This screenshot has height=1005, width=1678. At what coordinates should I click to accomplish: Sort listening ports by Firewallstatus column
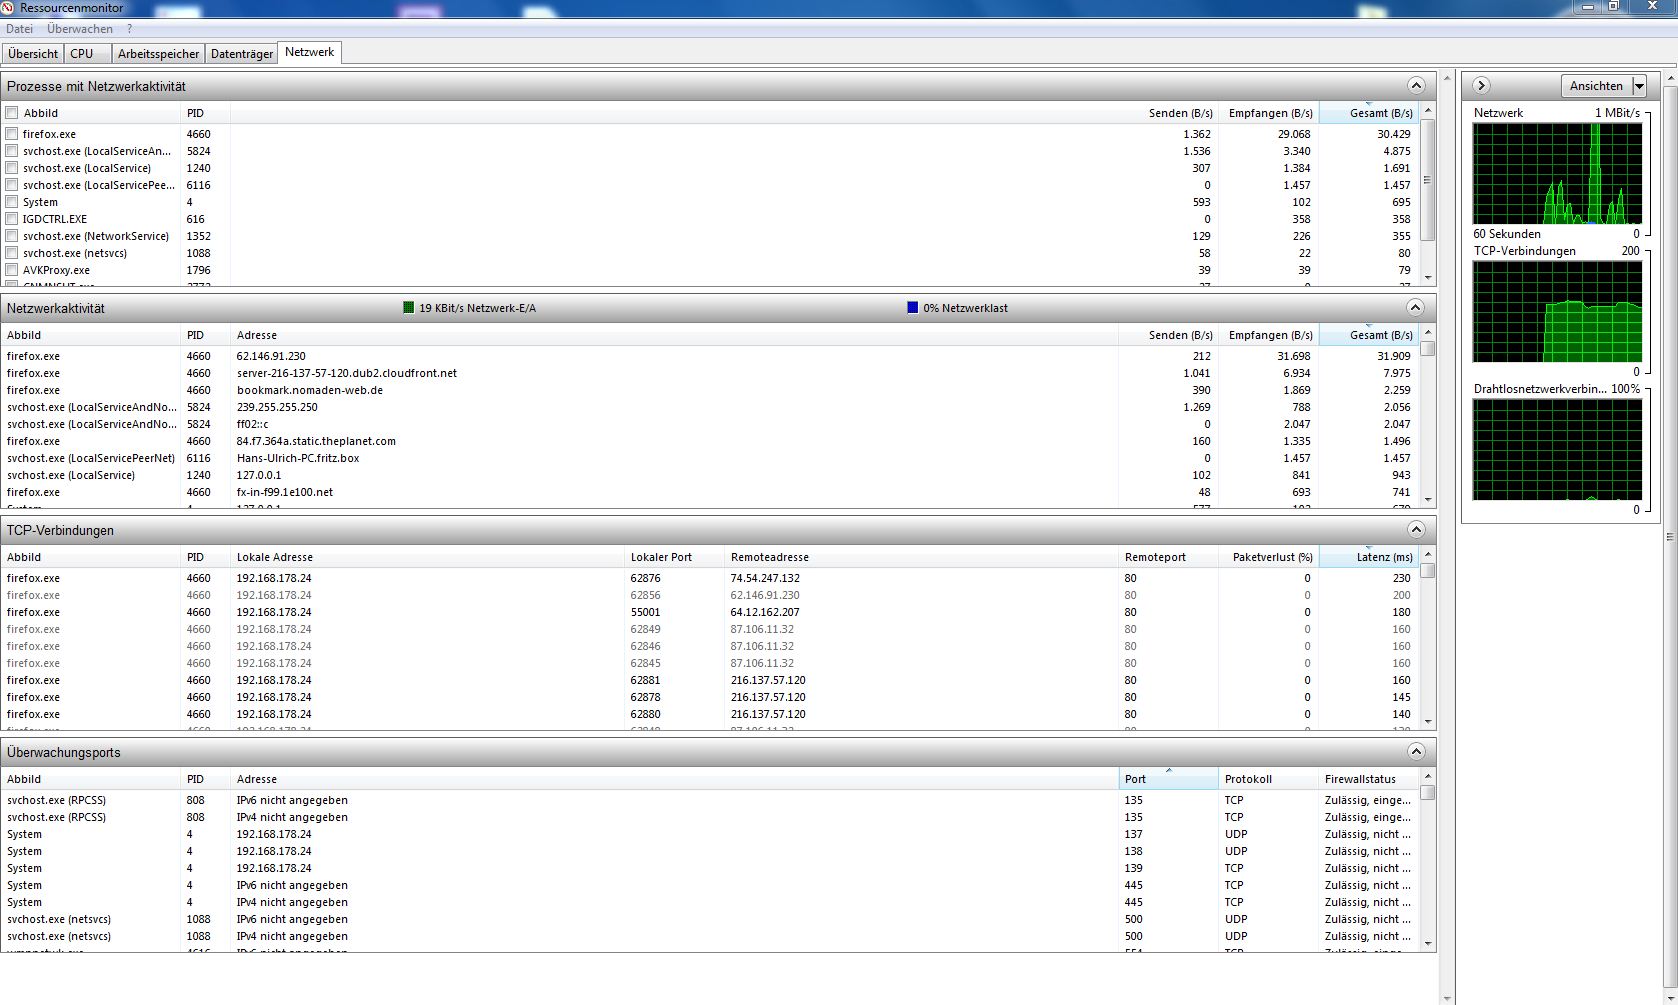click(x=1369, y=779)
